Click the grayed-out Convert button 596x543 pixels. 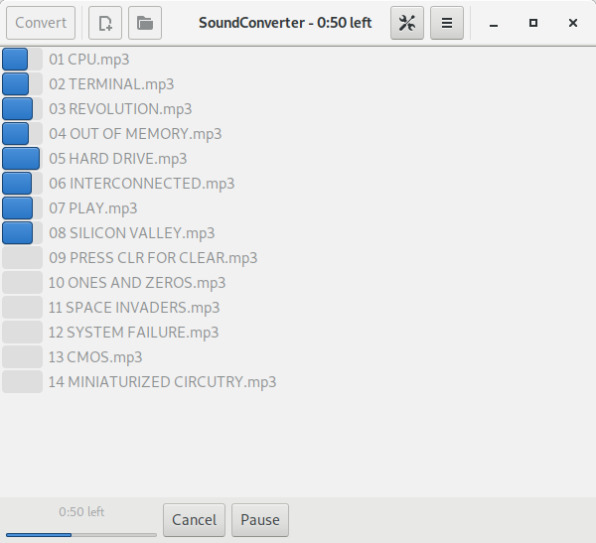(x=41, y=23)
